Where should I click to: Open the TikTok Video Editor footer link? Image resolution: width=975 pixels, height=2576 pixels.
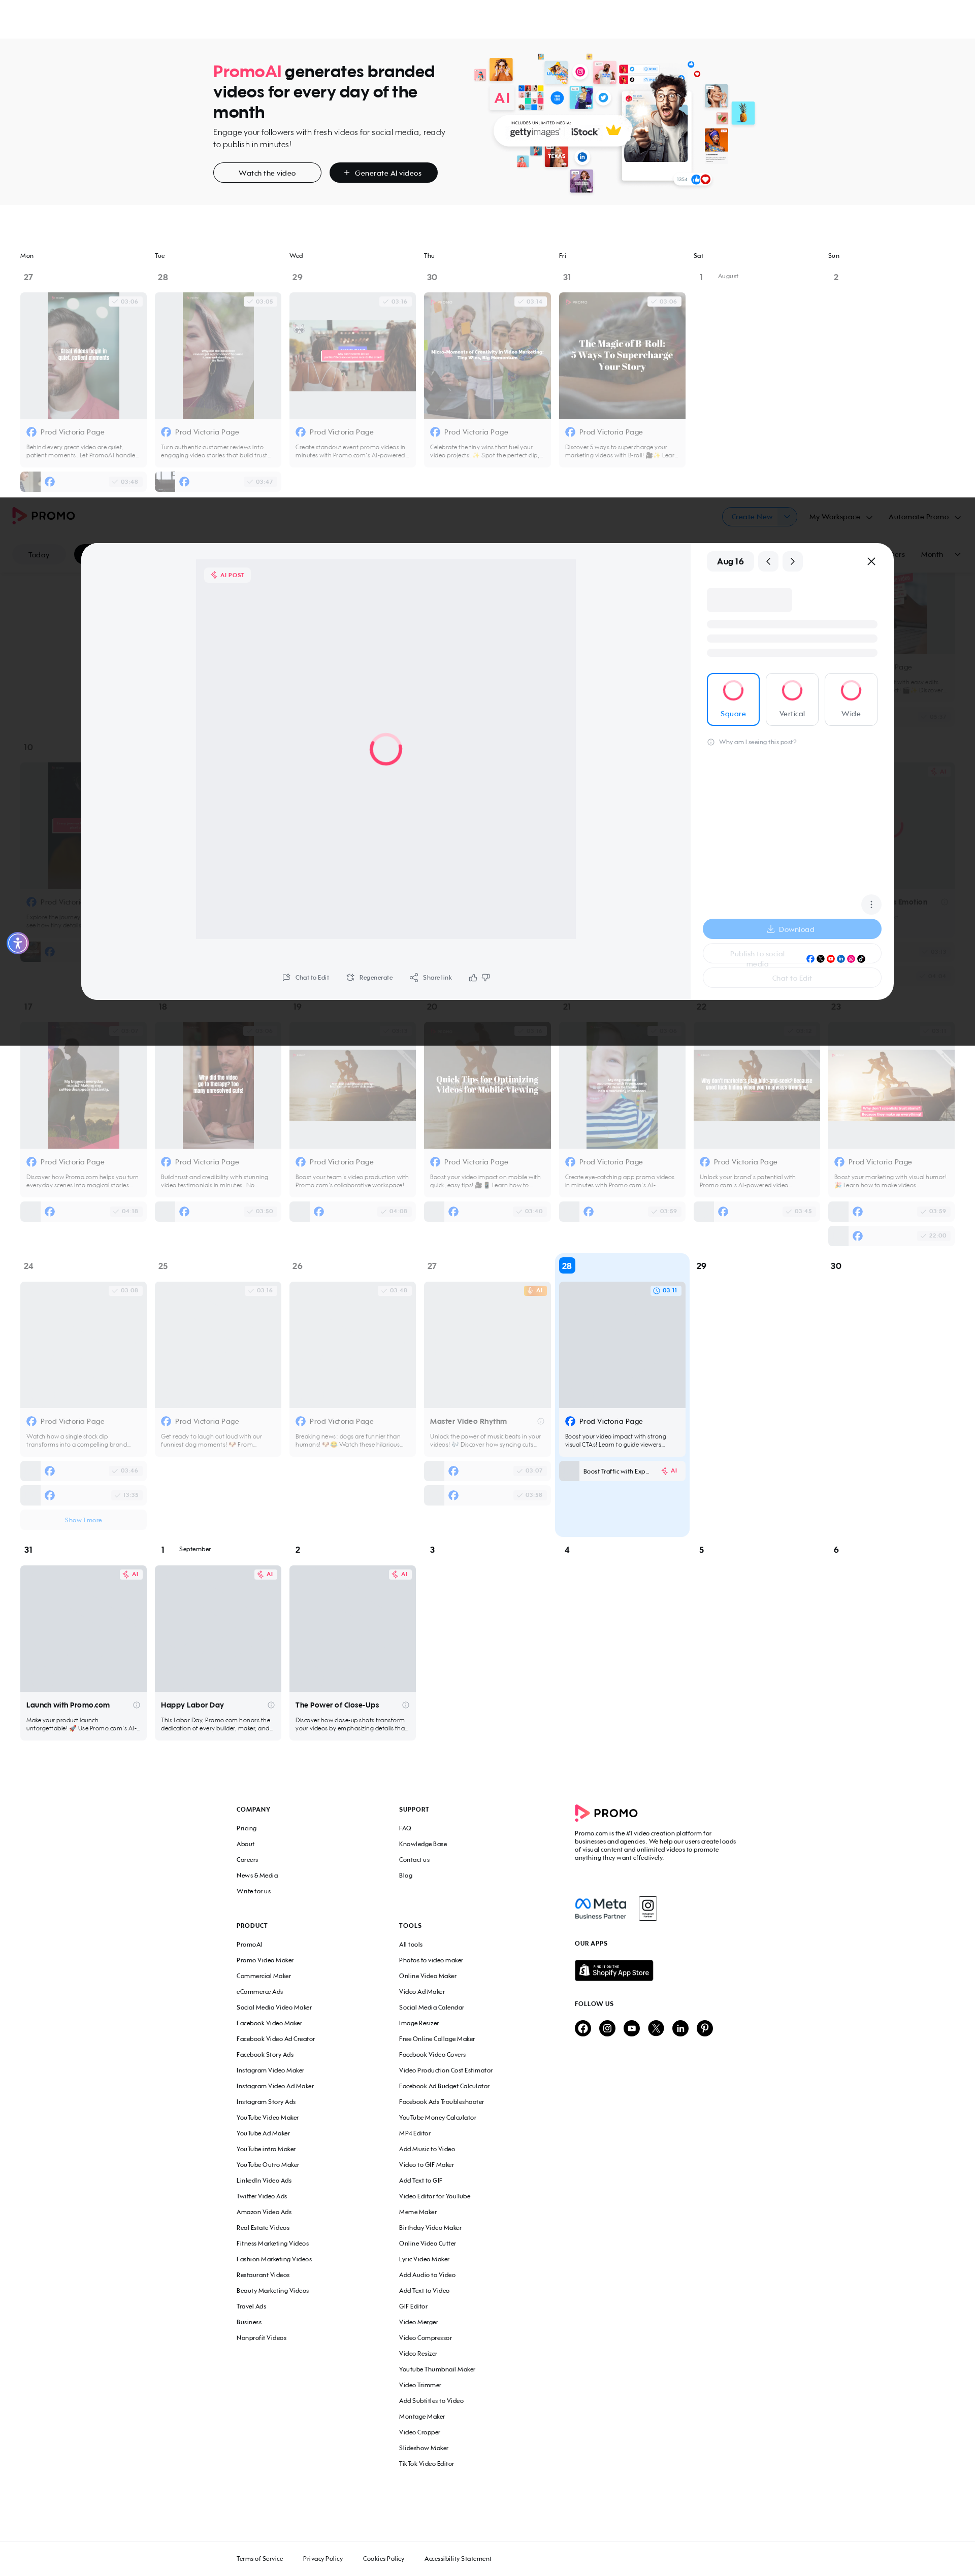pyautogui.click(x=426, y=2463)
